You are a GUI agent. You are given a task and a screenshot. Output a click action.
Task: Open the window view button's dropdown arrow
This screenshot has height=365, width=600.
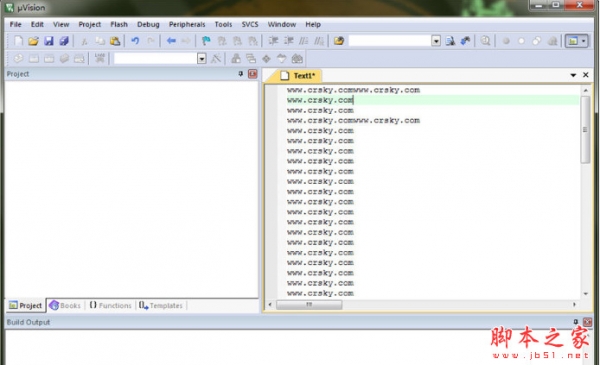pos(584,41)
